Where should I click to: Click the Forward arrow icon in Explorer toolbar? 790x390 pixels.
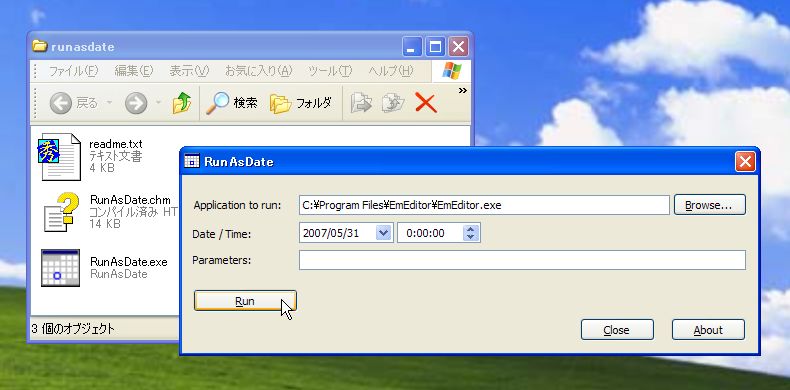136,104
